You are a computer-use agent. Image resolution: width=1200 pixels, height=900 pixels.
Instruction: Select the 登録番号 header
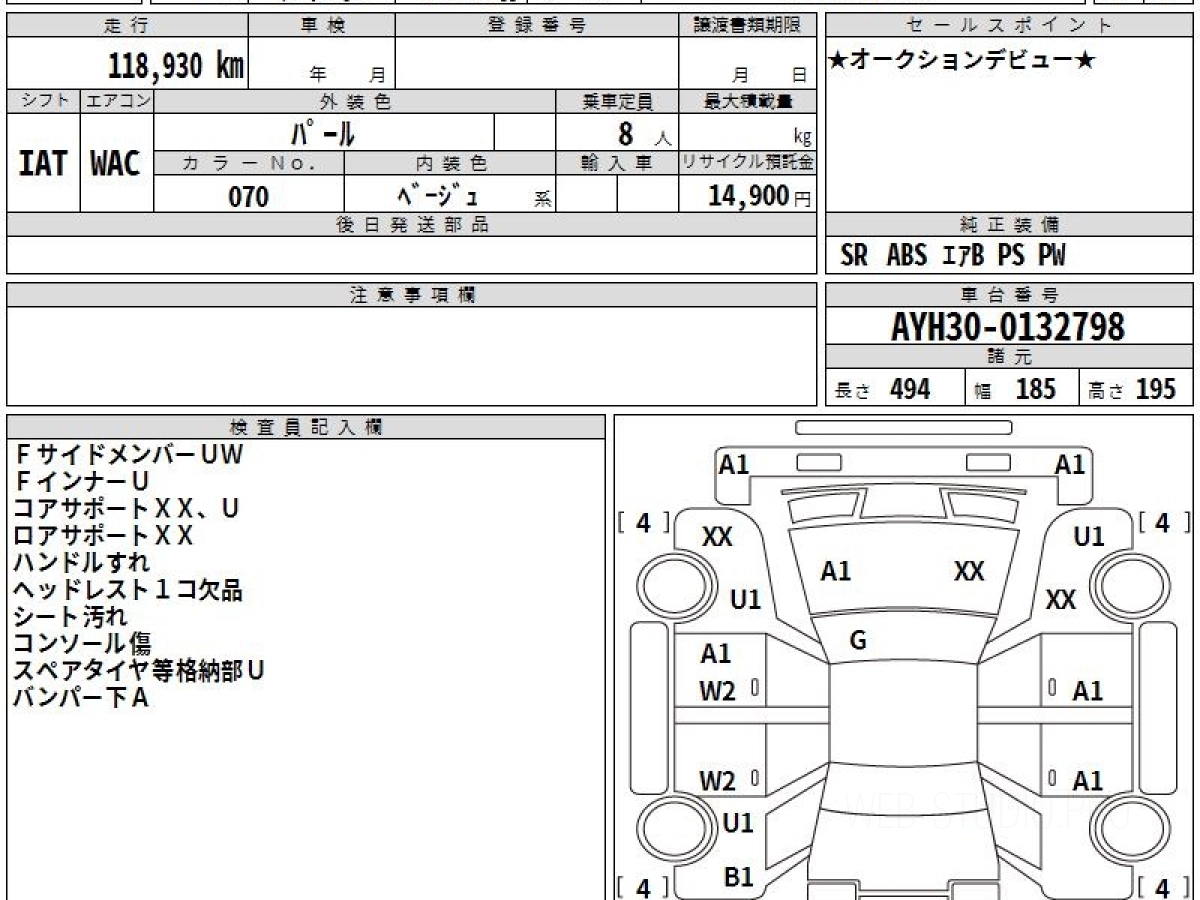point(537,26)
